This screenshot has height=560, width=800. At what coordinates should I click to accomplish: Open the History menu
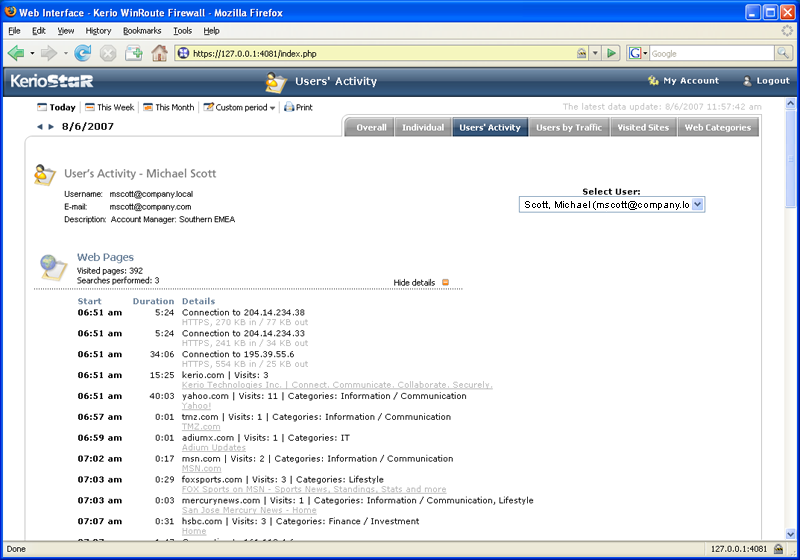click(x=98, y=31)
